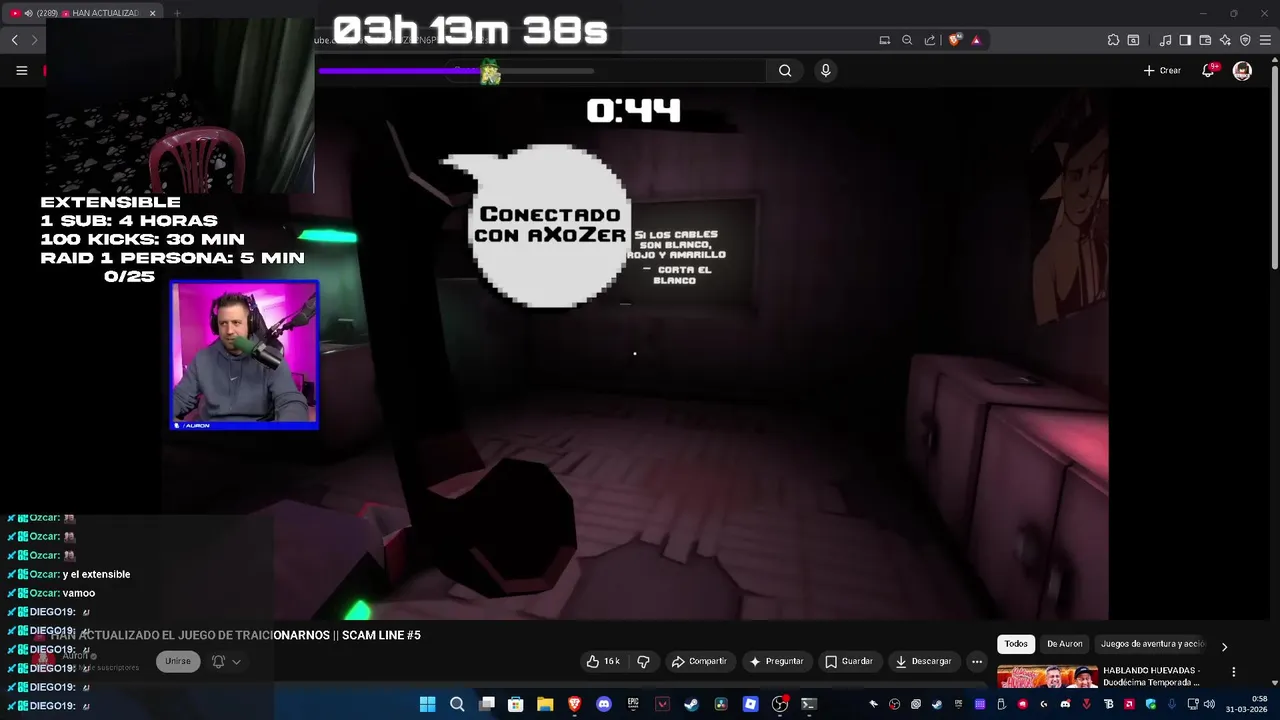Open Brave VPN shield icon

tap(1245, 40)
